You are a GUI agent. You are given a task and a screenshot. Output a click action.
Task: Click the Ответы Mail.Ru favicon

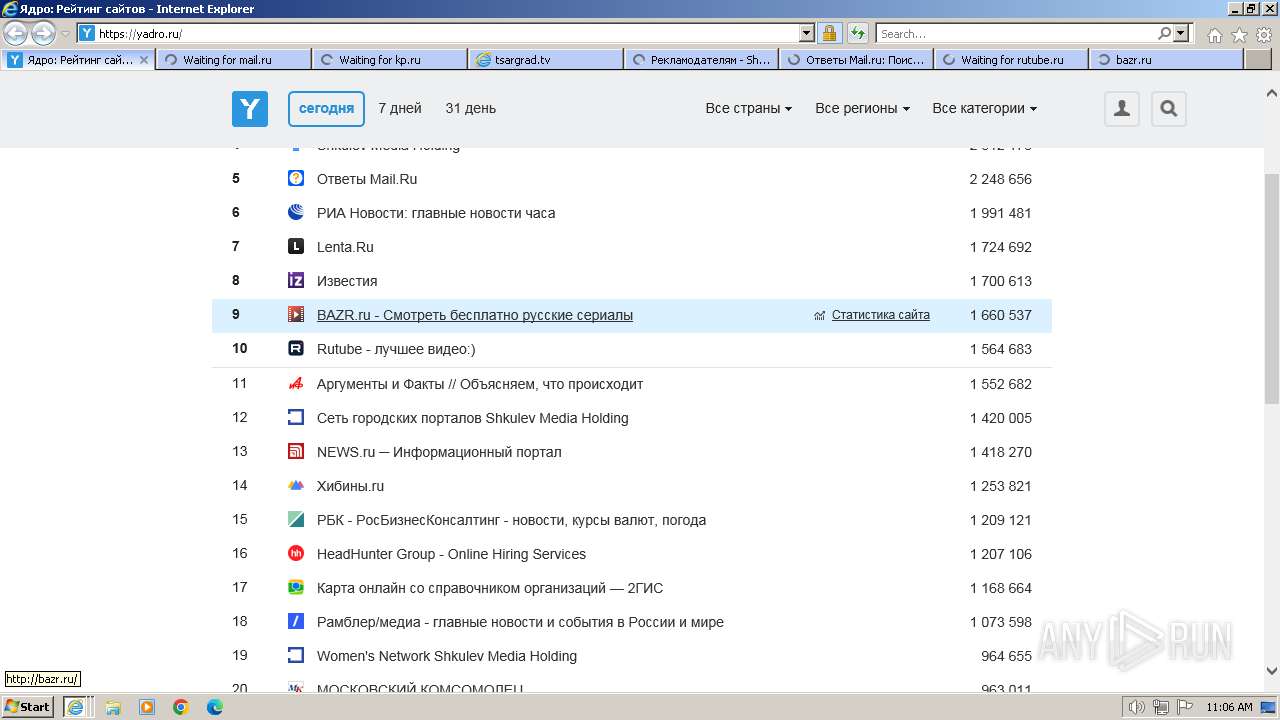pyautogui.click(x=296, y=179)
